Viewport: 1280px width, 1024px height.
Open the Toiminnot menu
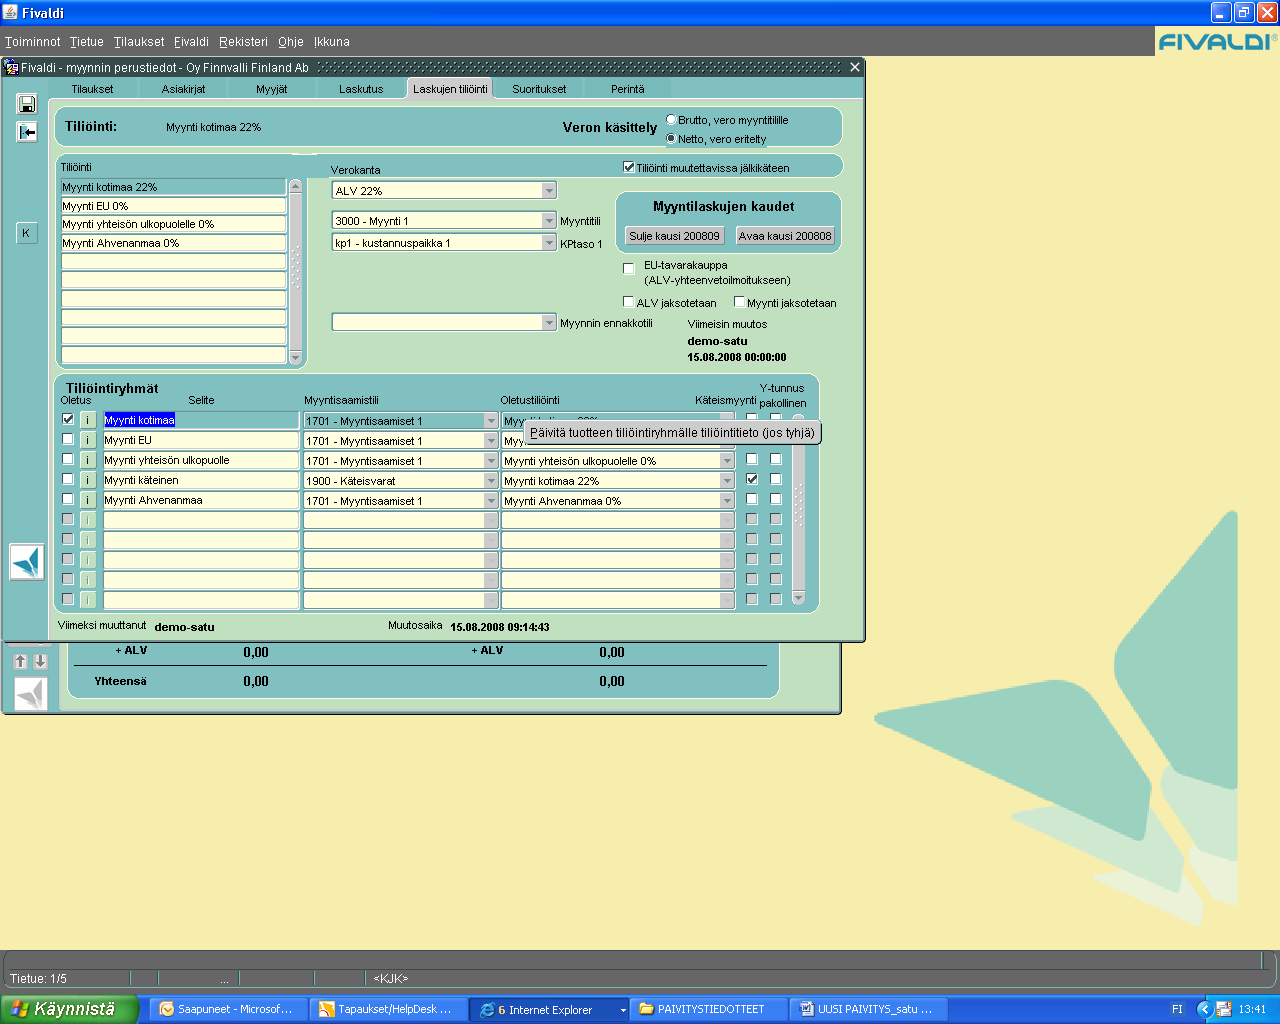(33, 42)
